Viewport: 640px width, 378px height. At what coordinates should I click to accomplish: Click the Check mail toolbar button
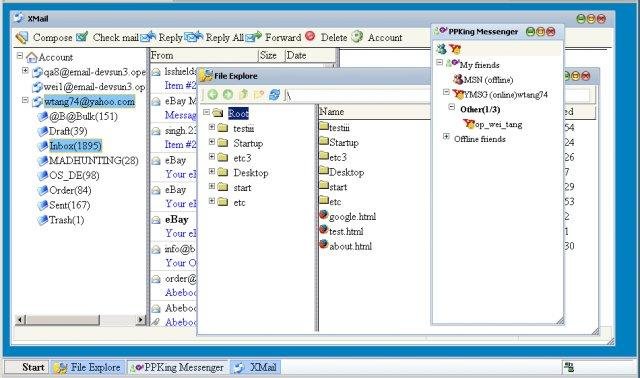click(108, 37)
